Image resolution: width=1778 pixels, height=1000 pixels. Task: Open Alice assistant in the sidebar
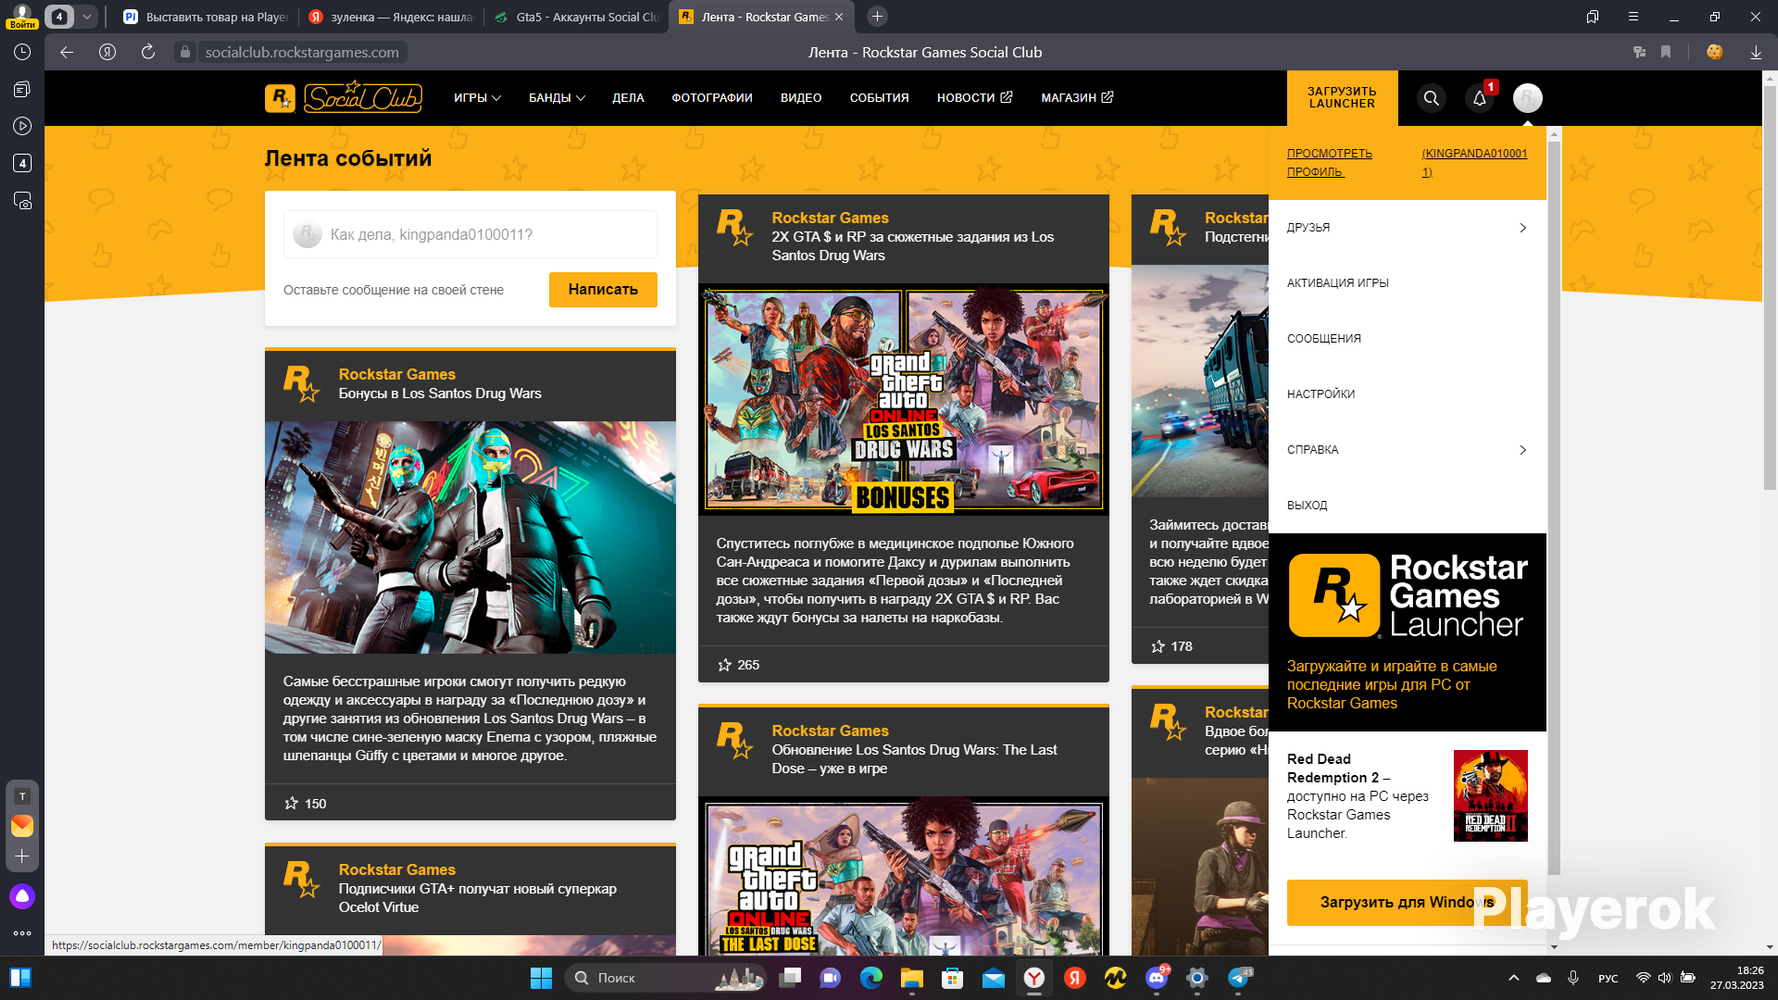point(22,896)
